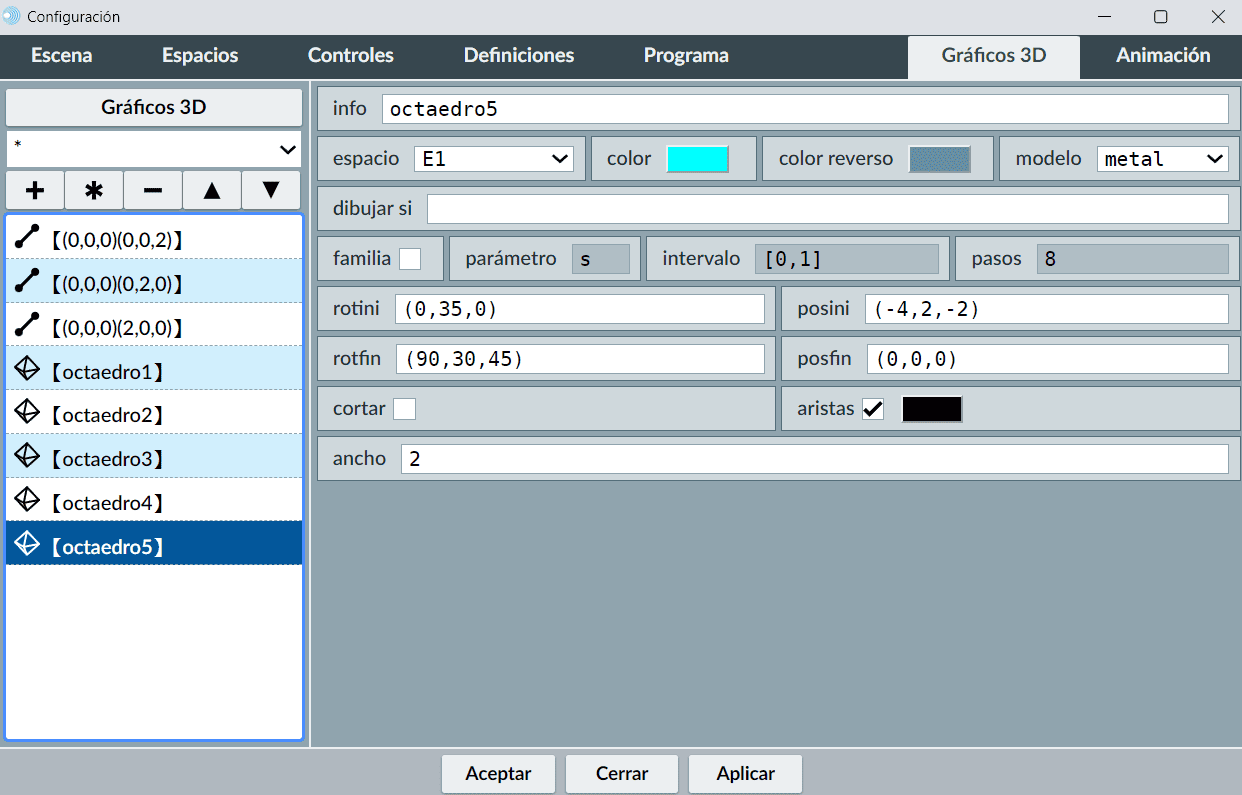Open the espacio E1 dropdown
This screenshot has height=795, width=1242.
click(494, 159)
